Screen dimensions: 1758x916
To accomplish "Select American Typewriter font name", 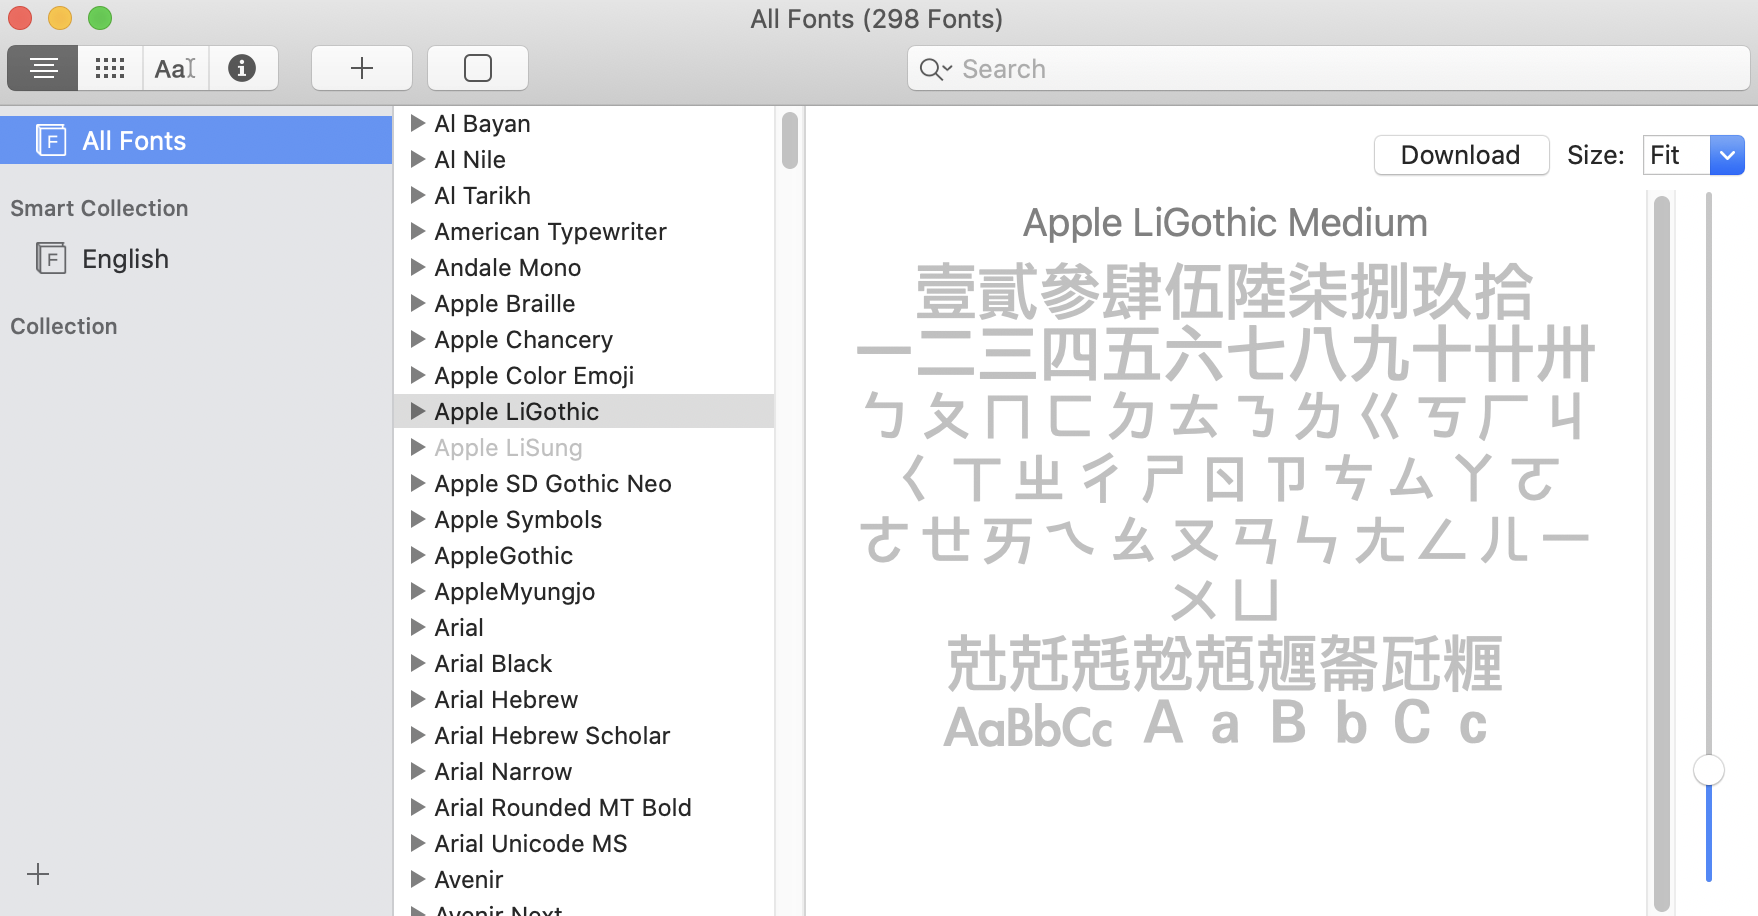I will (550, 231).
